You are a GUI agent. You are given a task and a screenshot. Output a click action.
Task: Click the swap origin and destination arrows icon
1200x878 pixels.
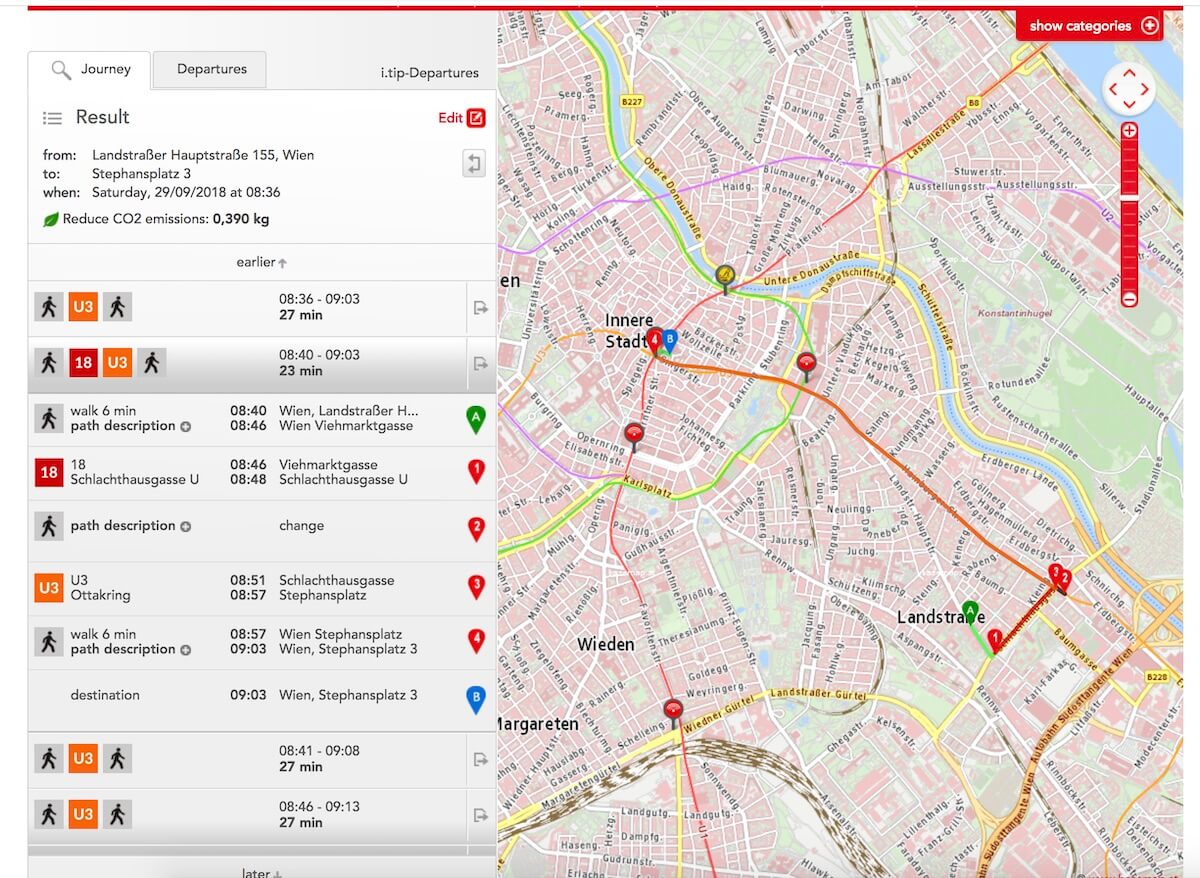coord(472,163)
